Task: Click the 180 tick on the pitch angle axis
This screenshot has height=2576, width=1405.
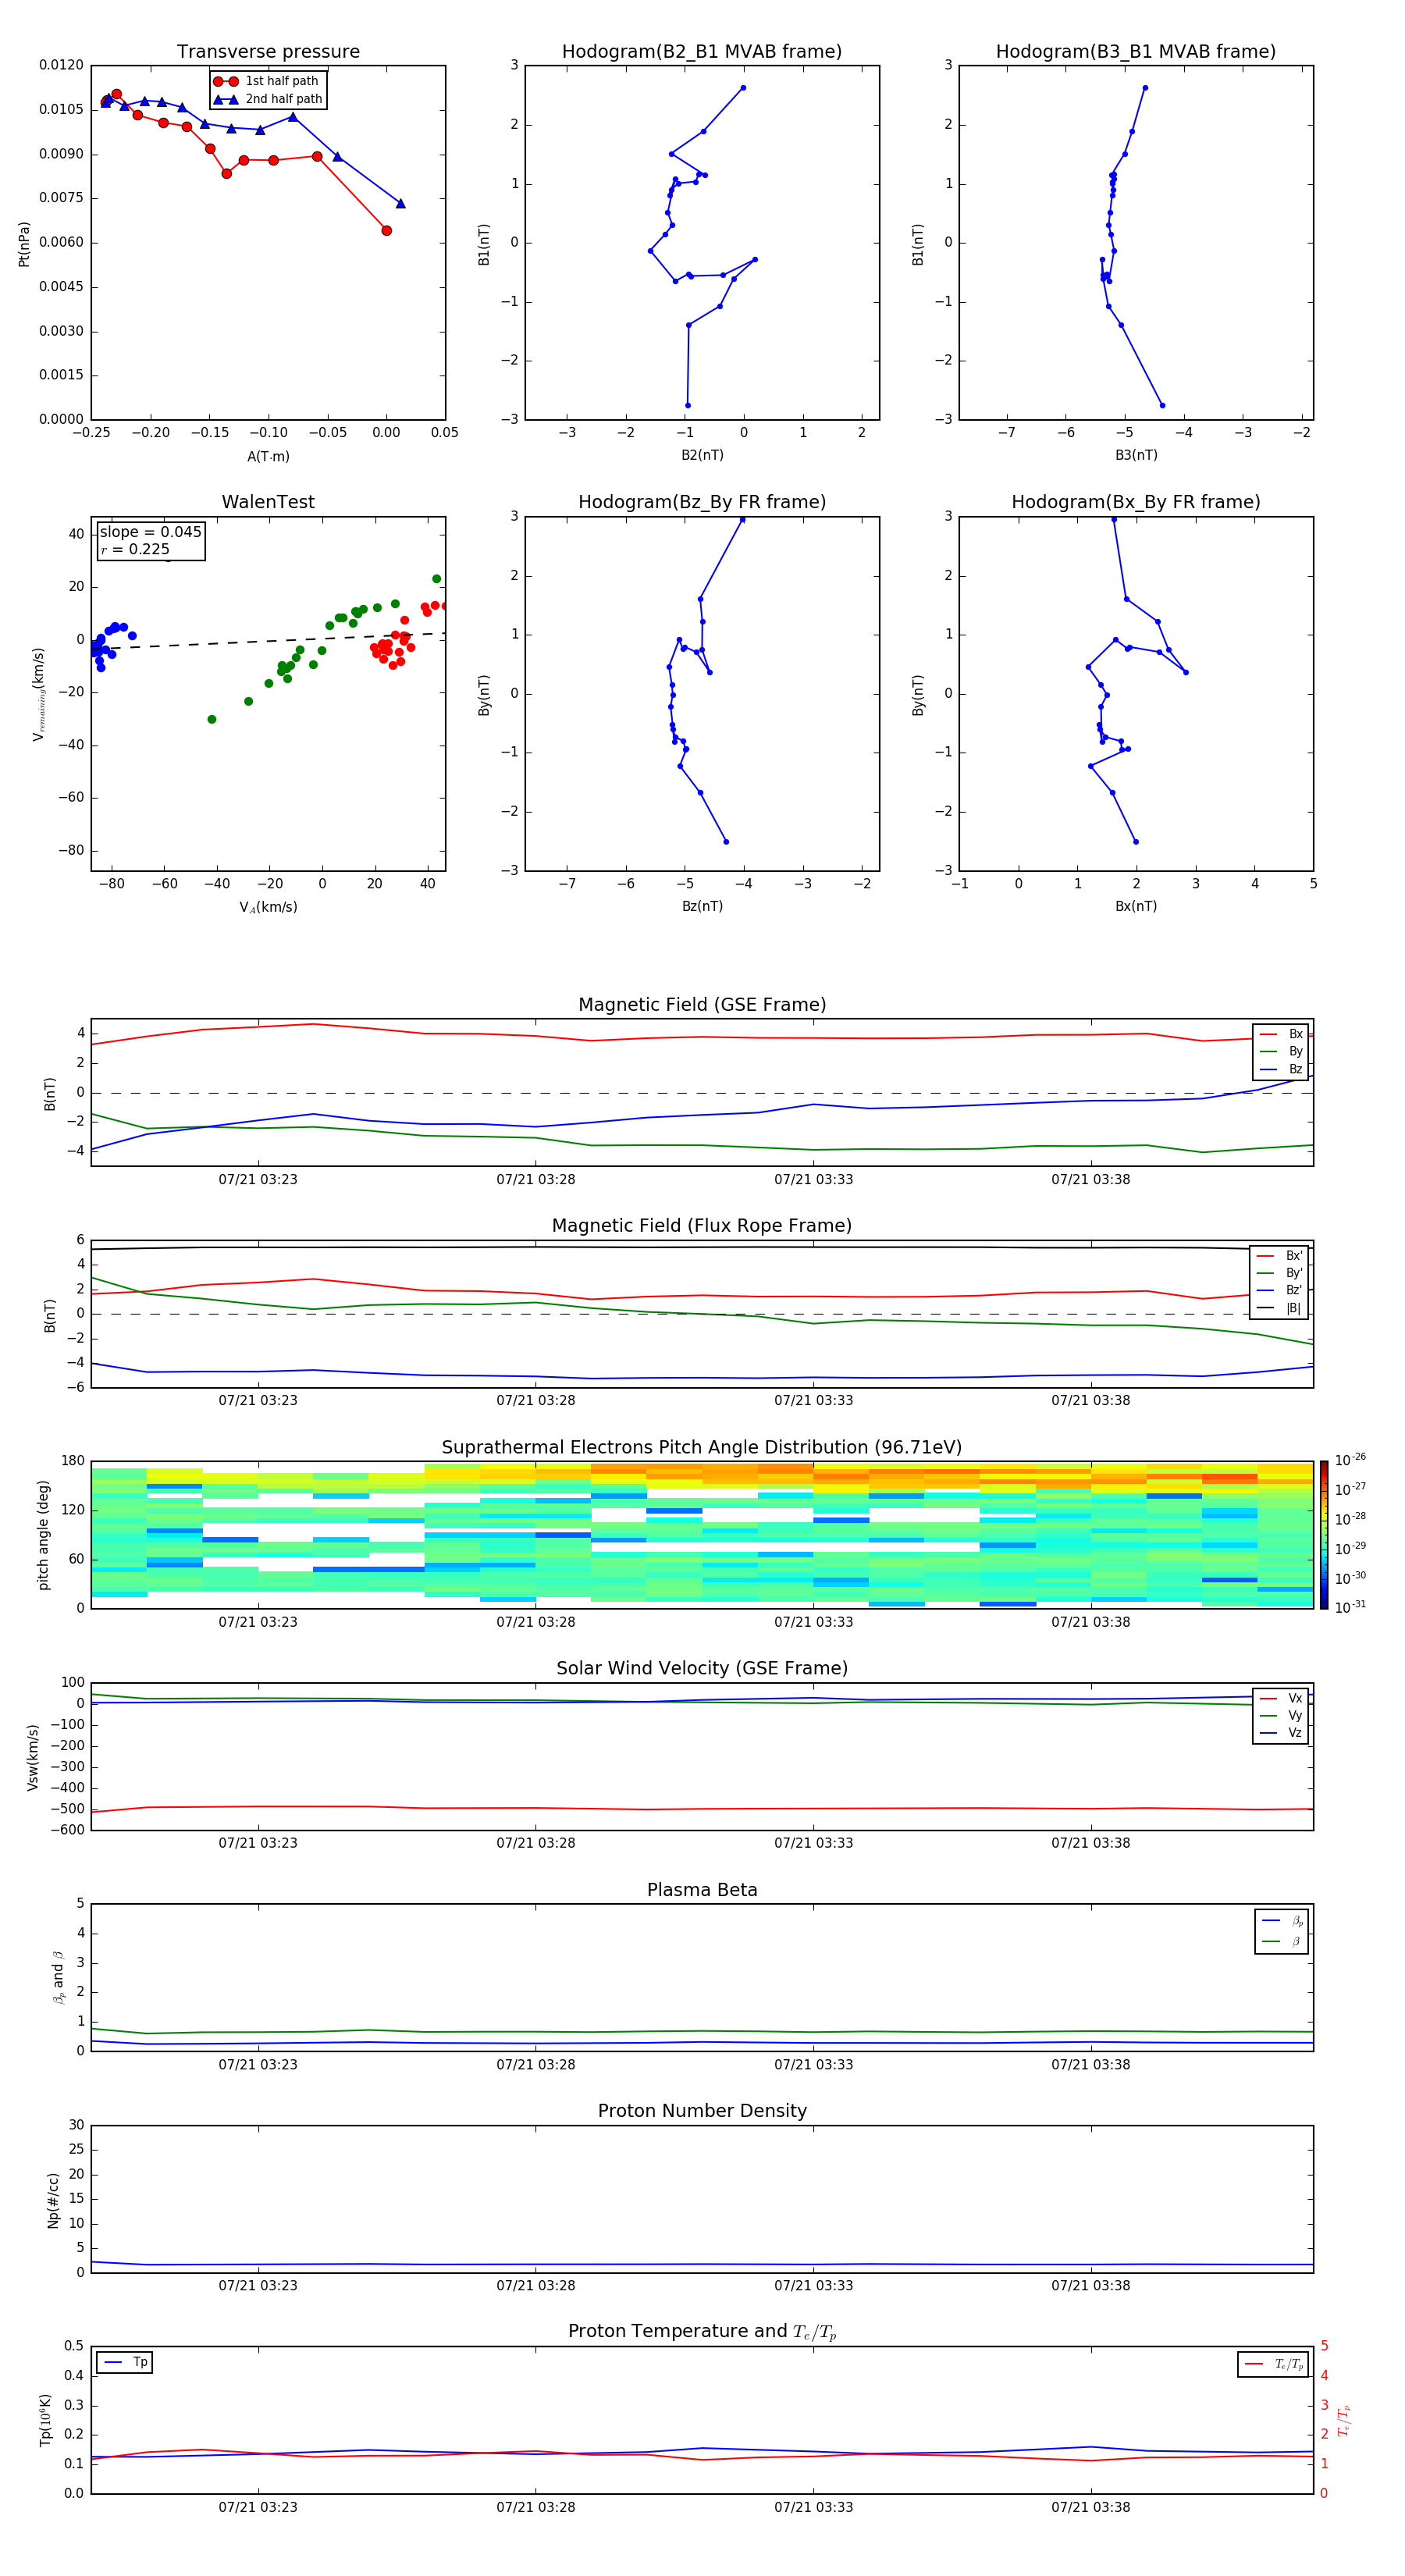Action: [73, 1461]
